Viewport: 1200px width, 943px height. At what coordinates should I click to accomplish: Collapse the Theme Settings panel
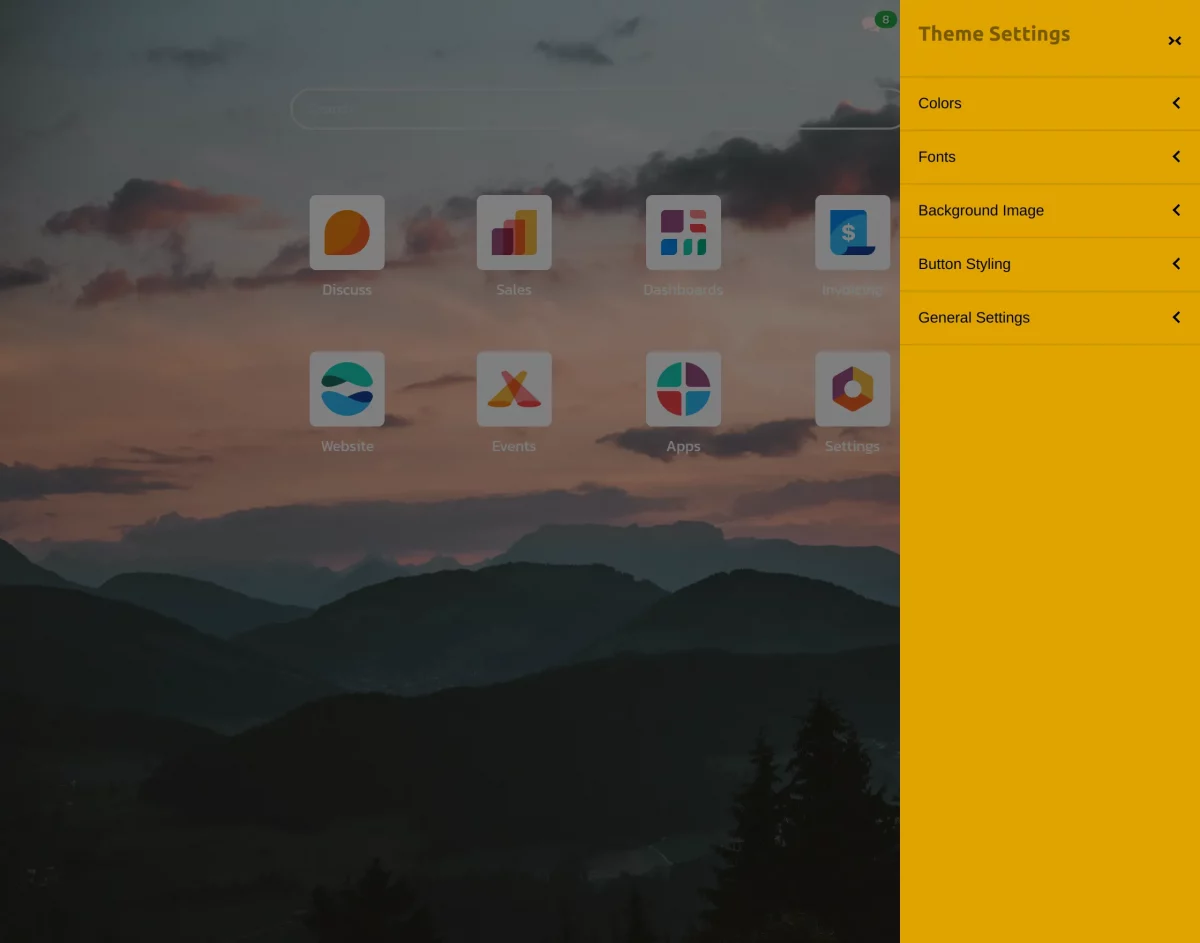pos(1174,40)
